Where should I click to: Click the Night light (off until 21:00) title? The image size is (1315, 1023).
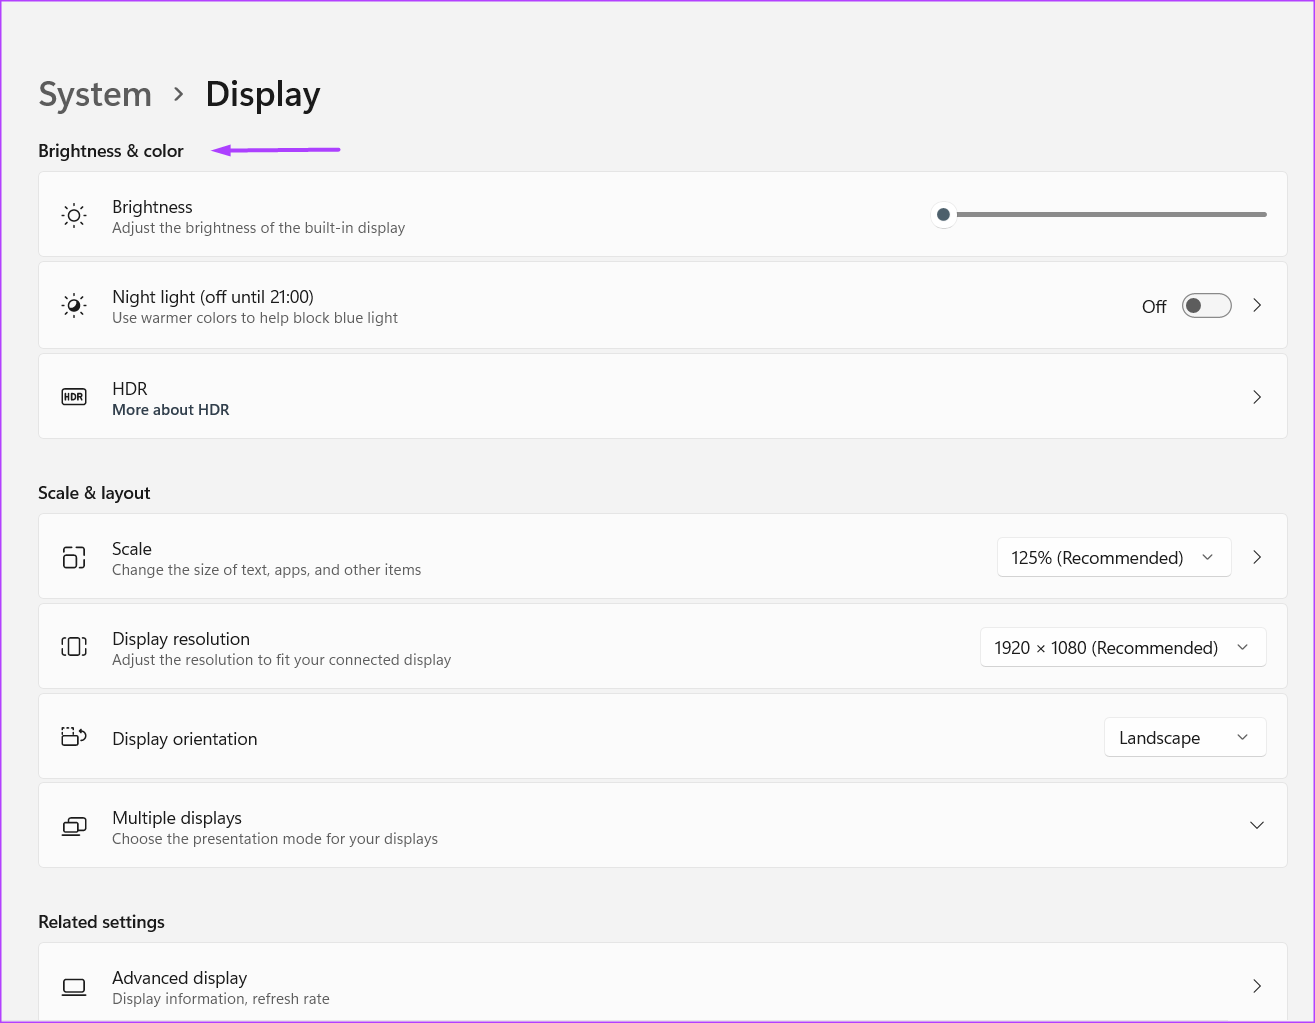pyautogui.click(x=213, y=297)
